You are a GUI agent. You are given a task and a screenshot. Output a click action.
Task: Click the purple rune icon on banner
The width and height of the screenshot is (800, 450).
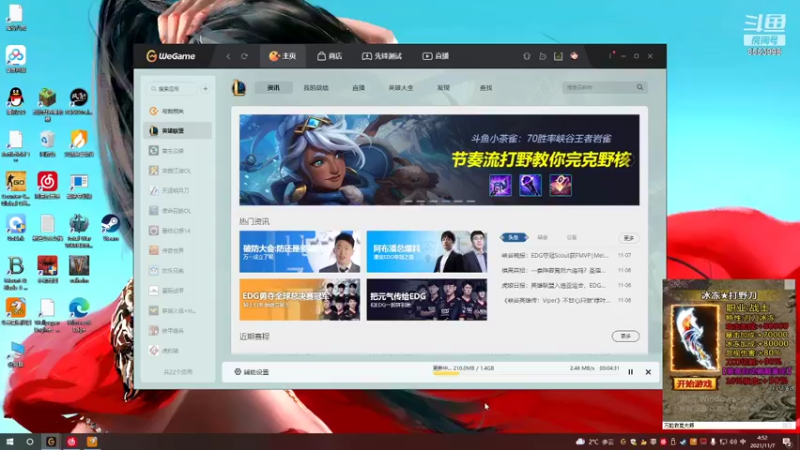tap(500, 185)
